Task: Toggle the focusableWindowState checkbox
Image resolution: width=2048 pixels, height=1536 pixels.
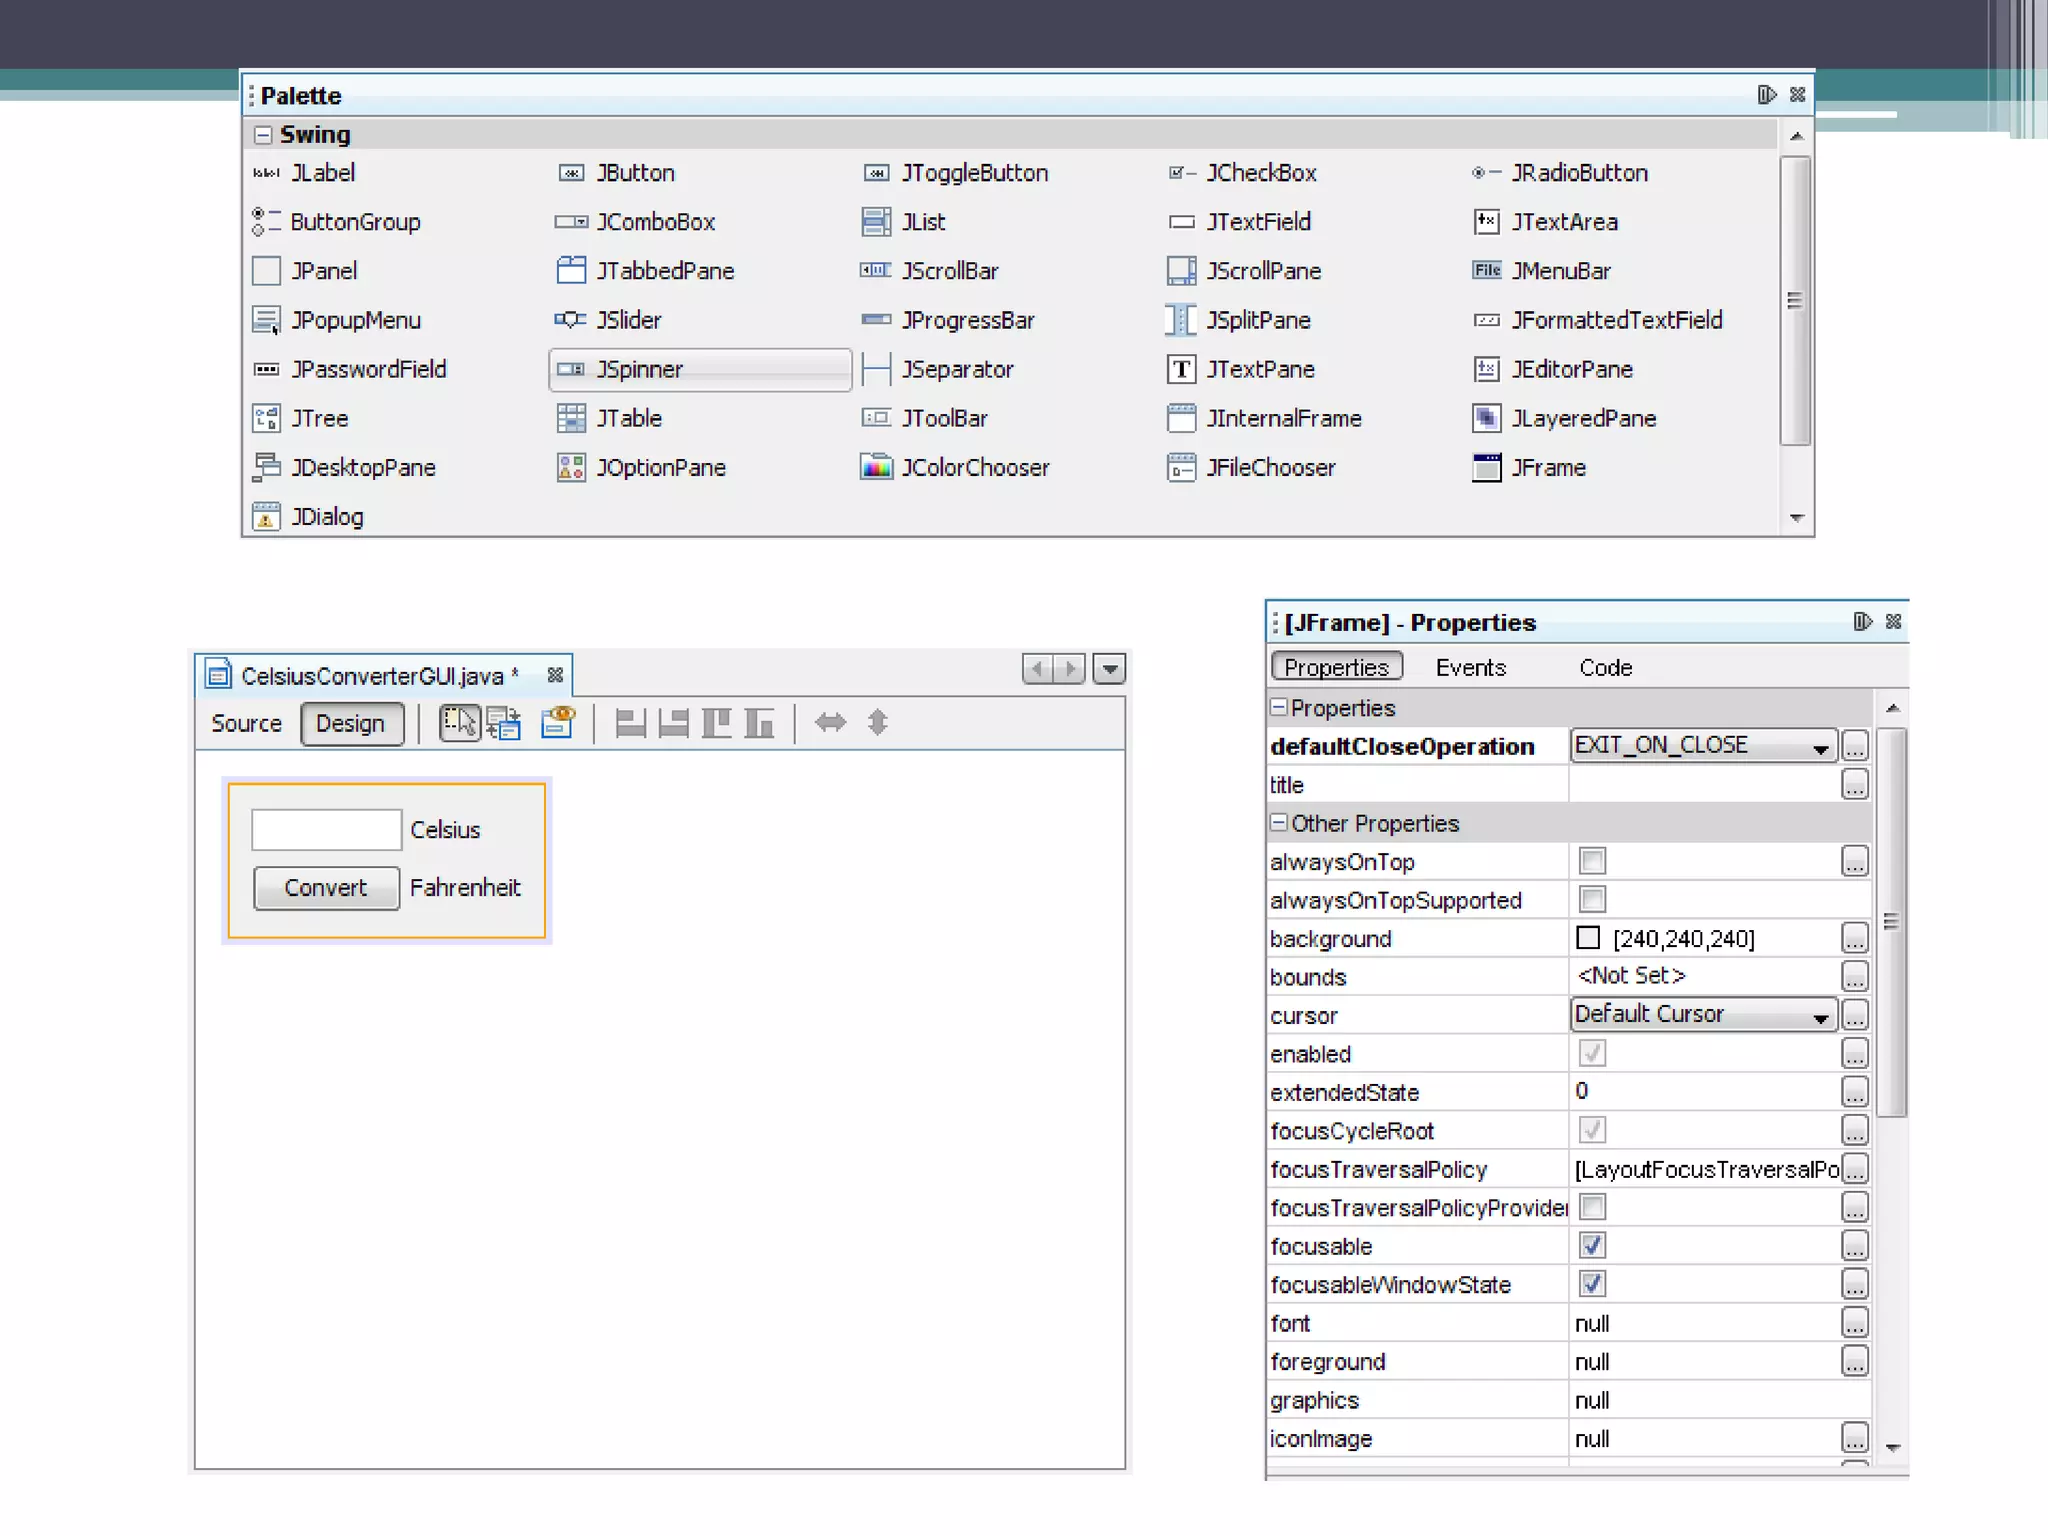Action: click(1592, 1284)
